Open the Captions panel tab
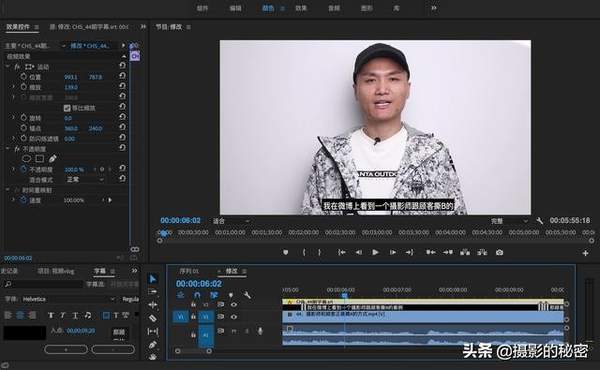 100,271
